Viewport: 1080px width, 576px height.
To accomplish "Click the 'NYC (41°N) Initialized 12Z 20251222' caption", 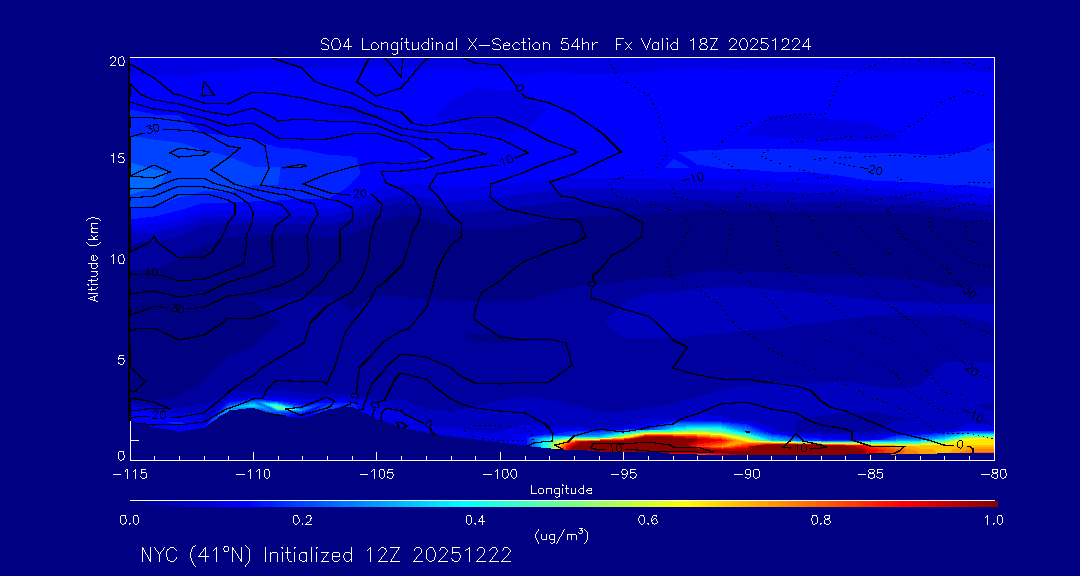I will (x=326, y=555).
